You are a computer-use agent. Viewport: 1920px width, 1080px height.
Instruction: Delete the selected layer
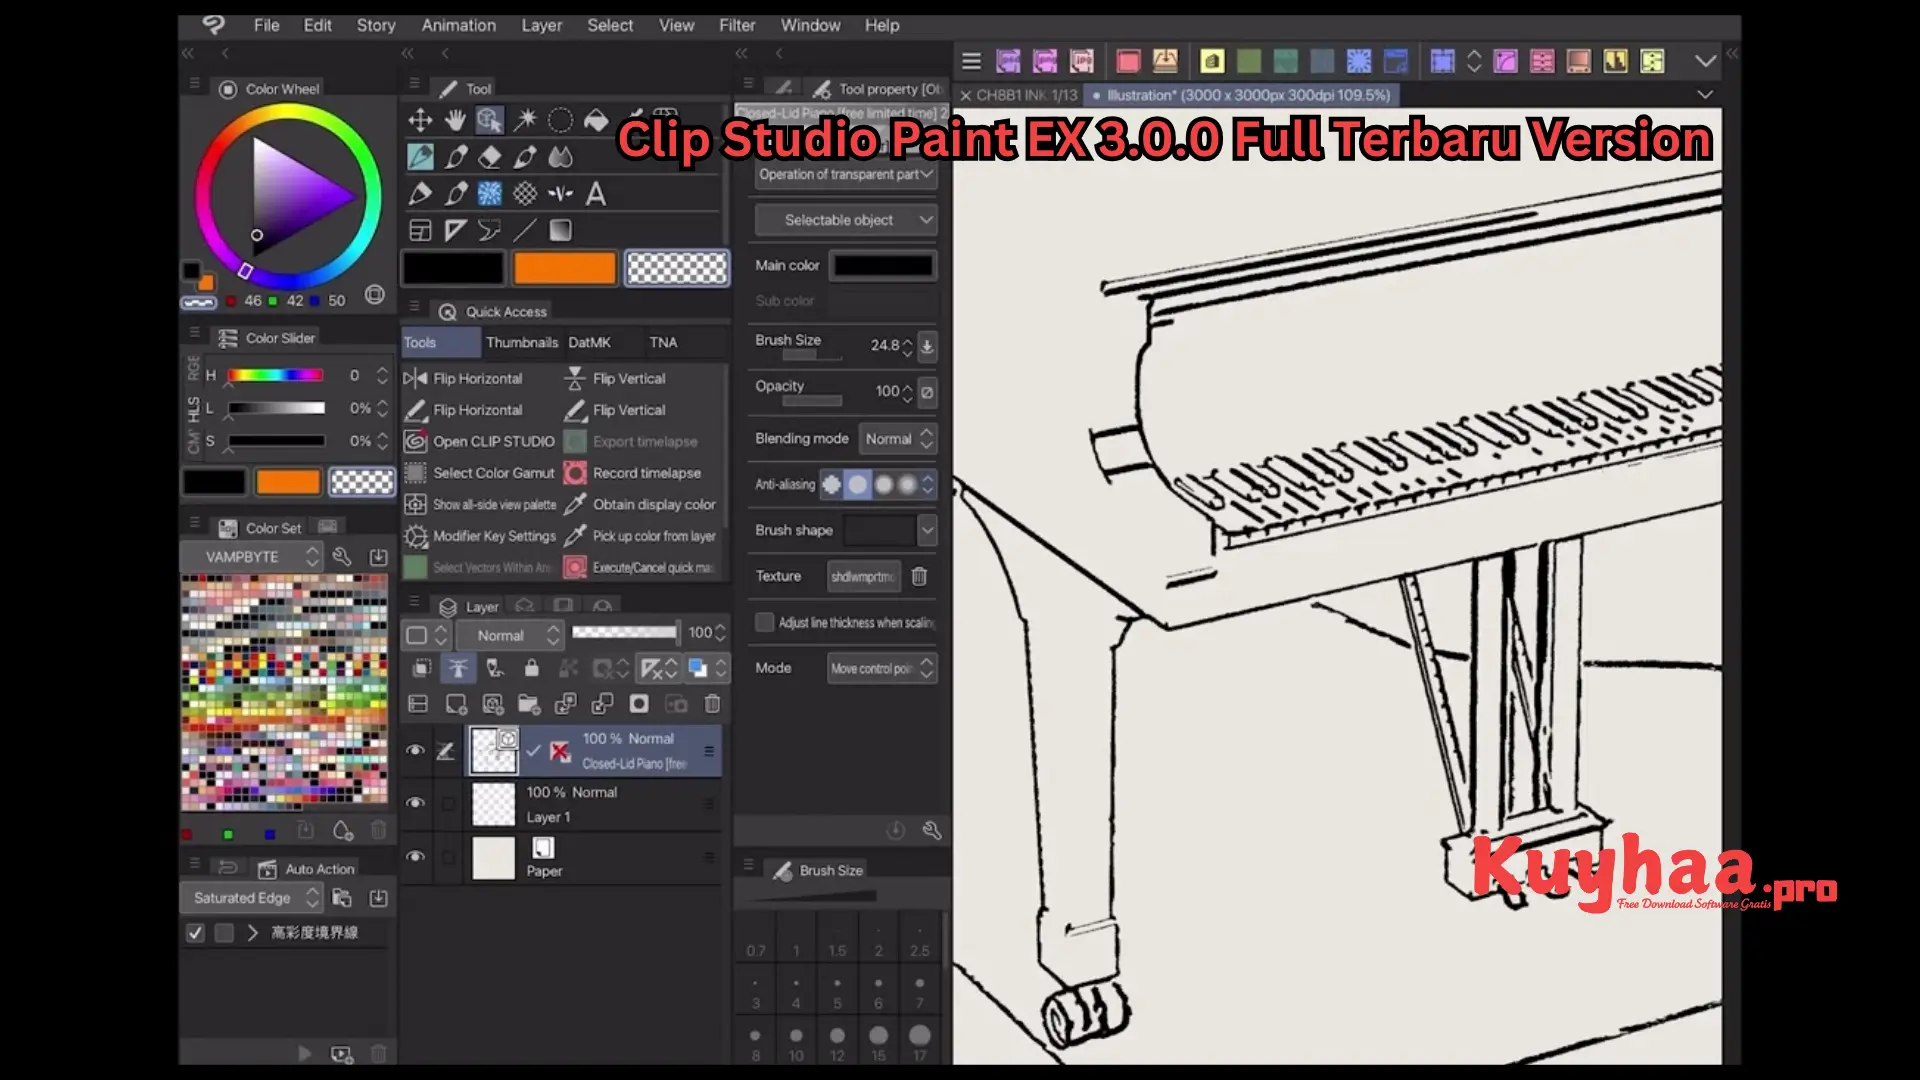(x=712, y=704)
